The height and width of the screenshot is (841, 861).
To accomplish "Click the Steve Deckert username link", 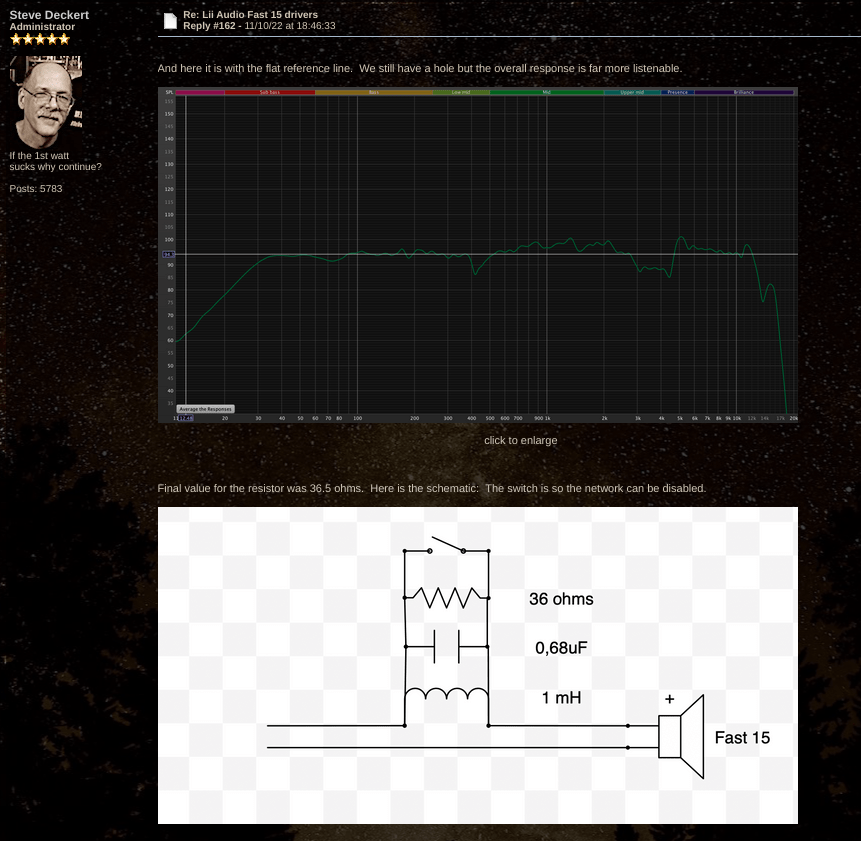I will [x=49, y=15].
